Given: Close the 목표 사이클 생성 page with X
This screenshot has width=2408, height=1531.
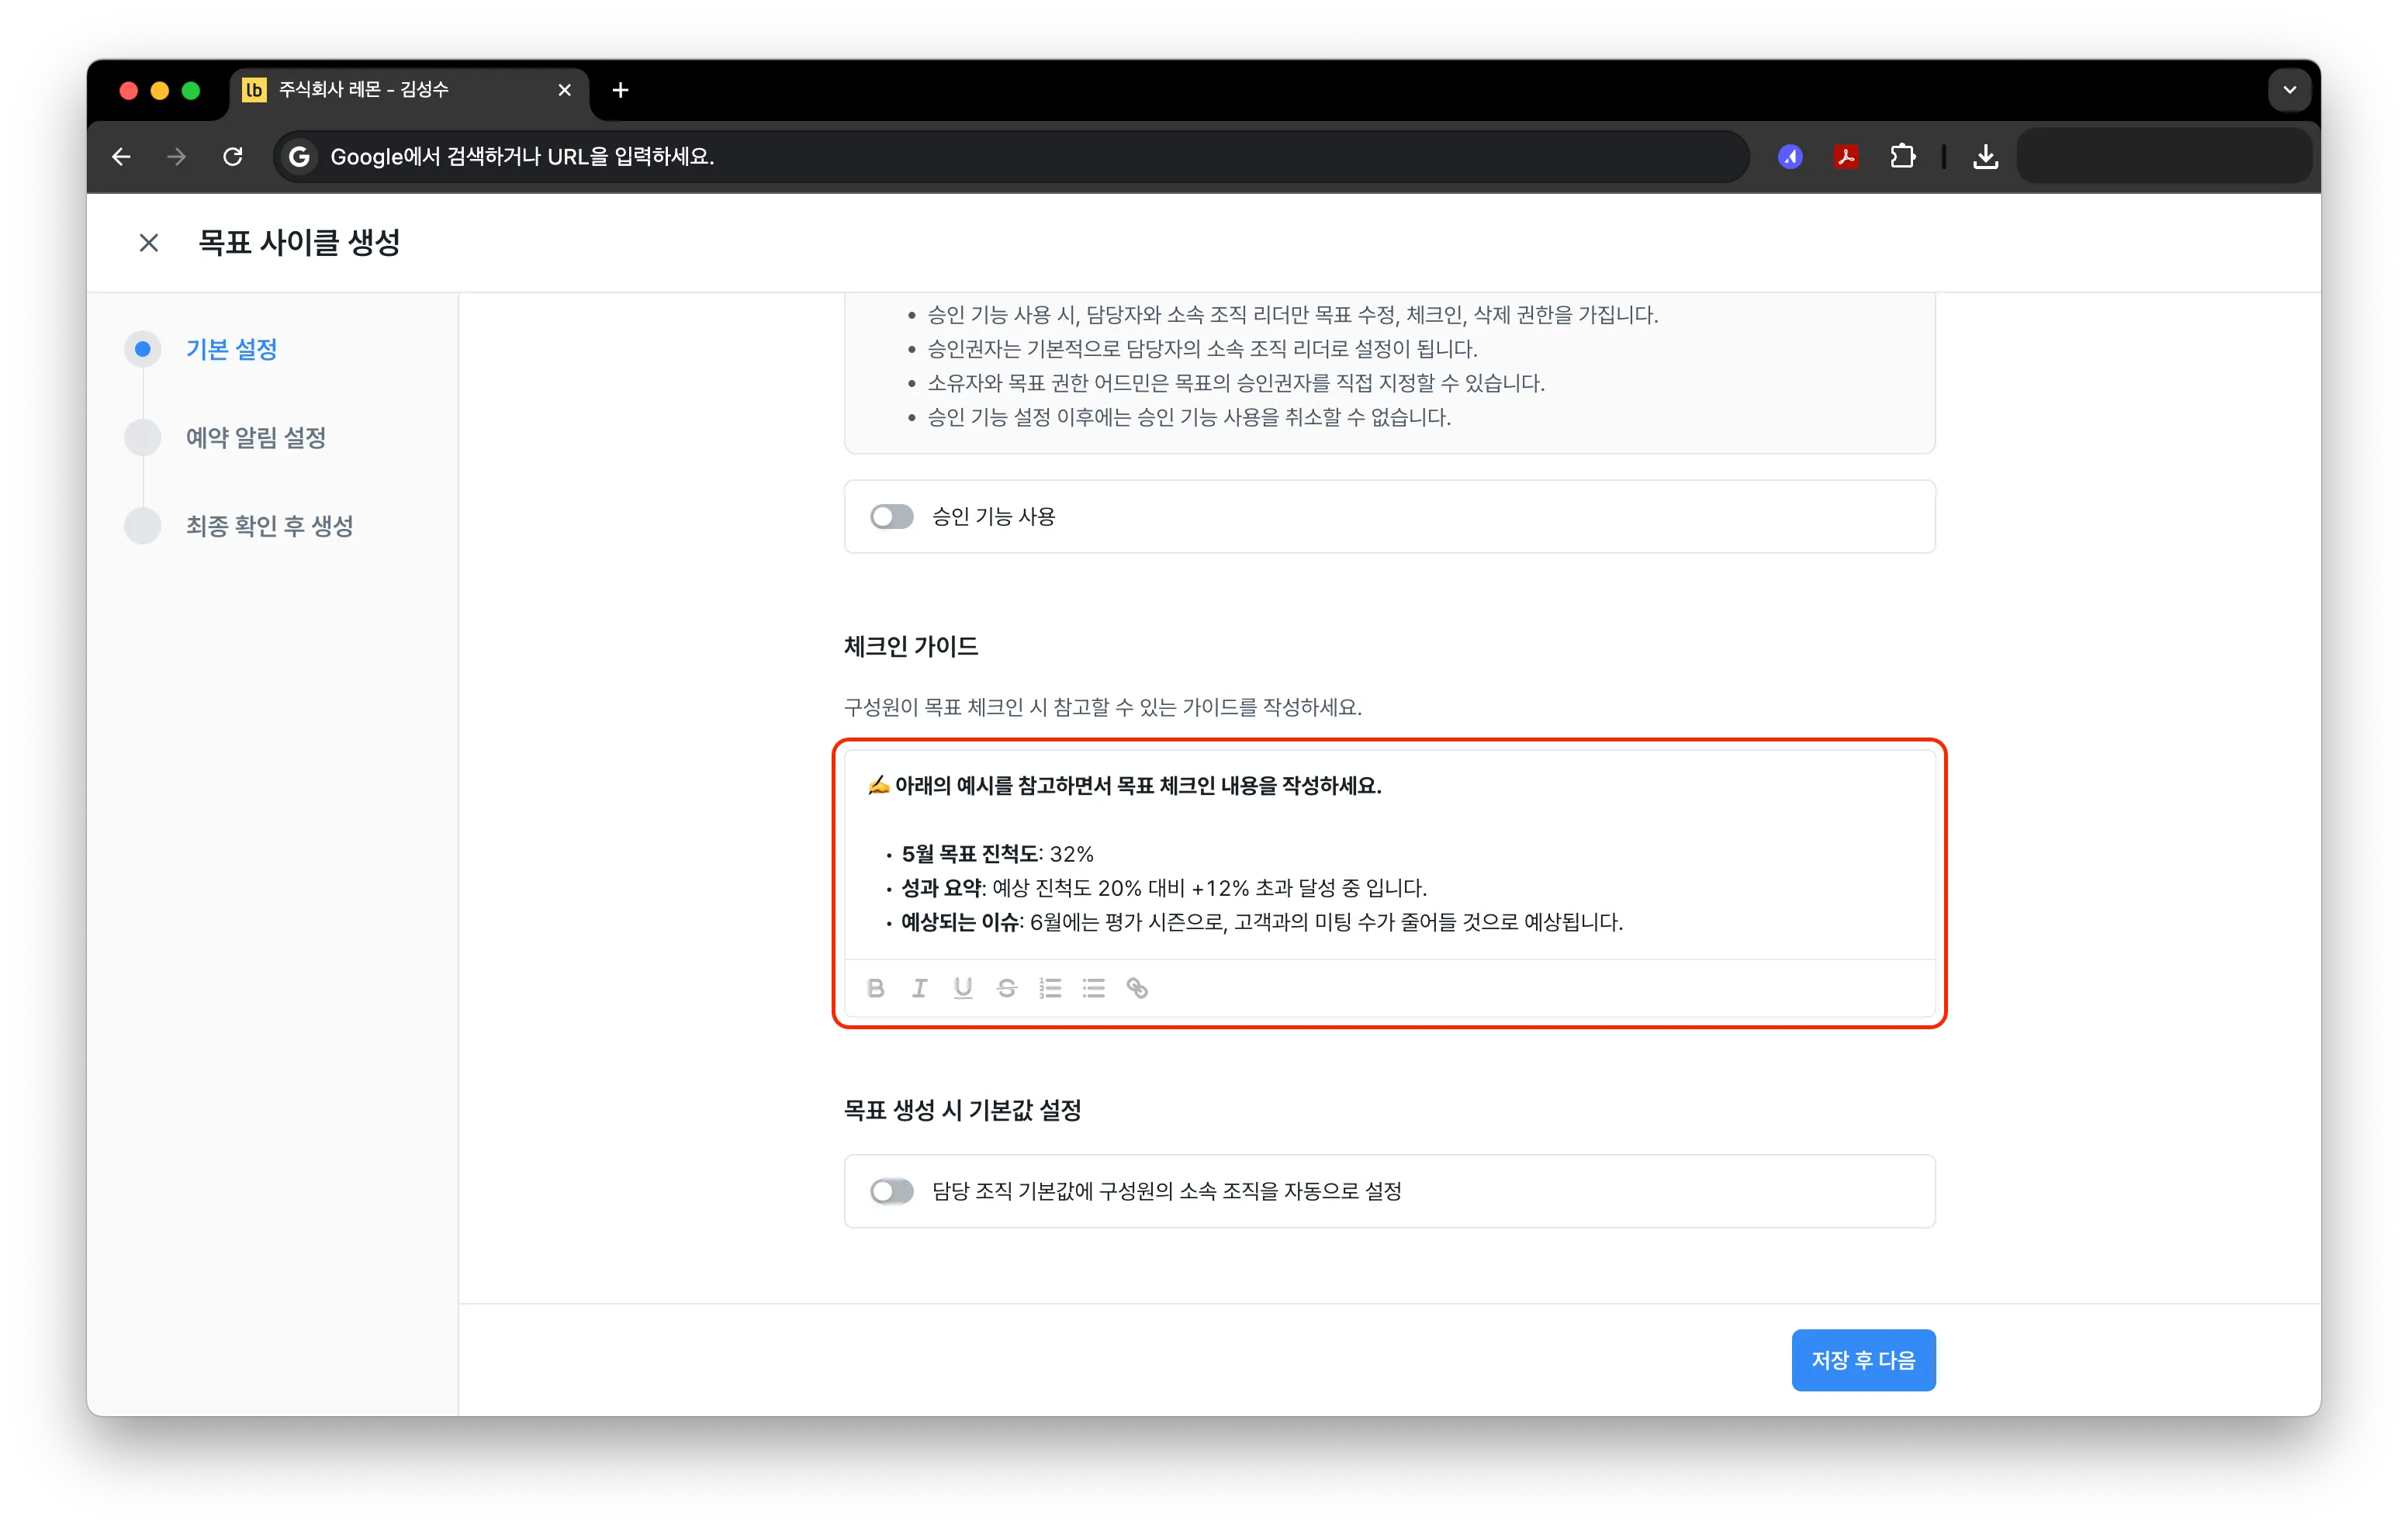Looking at the screenshot, I should coord(149,243).
